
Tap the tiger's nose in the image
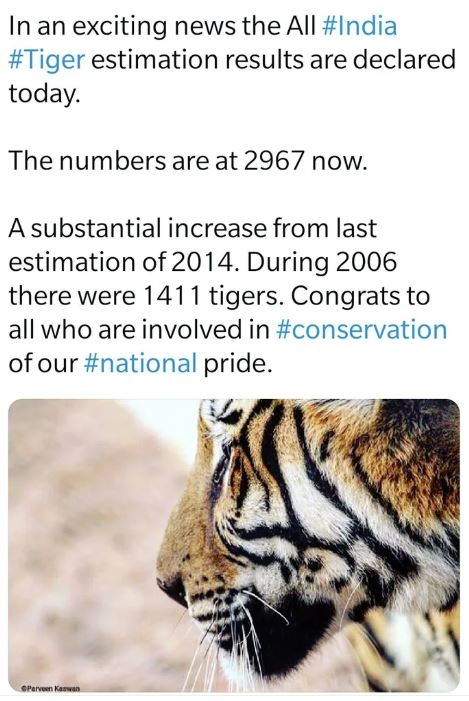pos(172,588)
